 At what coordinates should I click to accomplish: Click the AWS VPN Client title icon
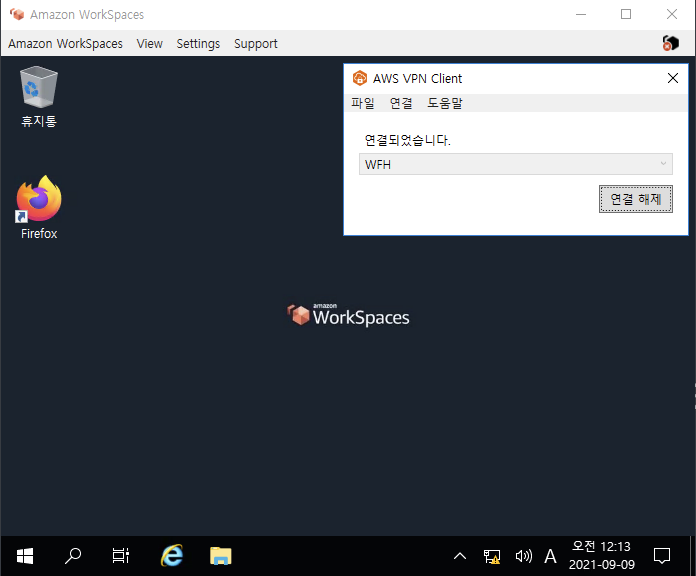(x=360, y=78)
